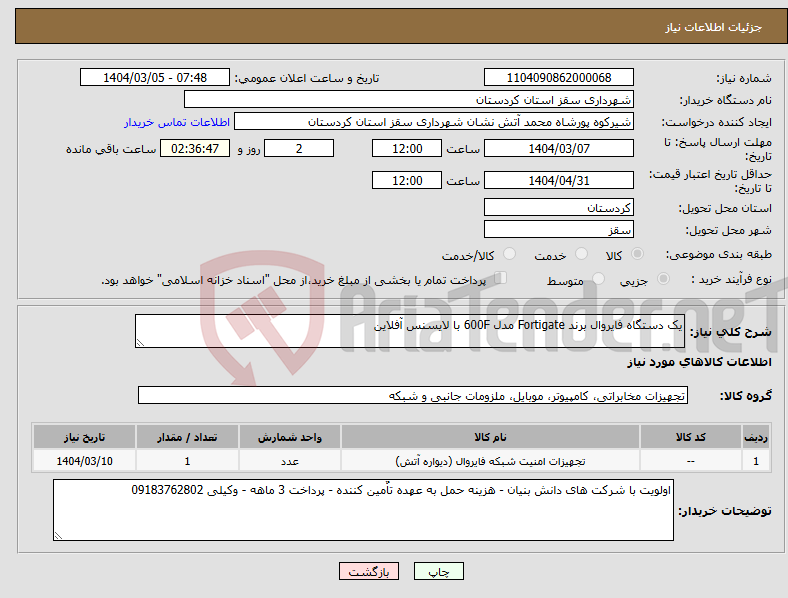Click the remaining time field 02:36:47

click(x=195, y=148)
